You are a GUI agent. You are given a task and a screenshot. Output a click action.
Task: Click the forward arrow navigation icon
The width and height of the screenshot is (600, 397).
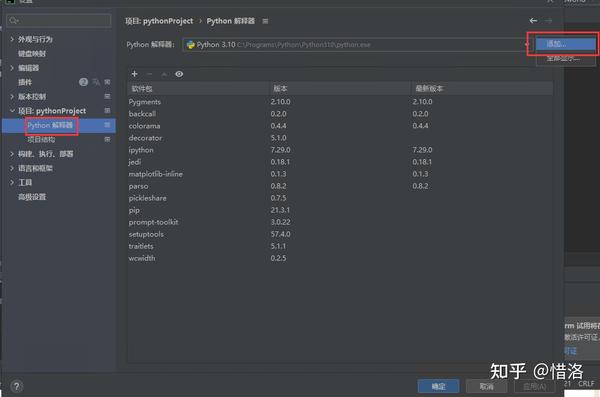pyautogui.click(x=548, y=20)
